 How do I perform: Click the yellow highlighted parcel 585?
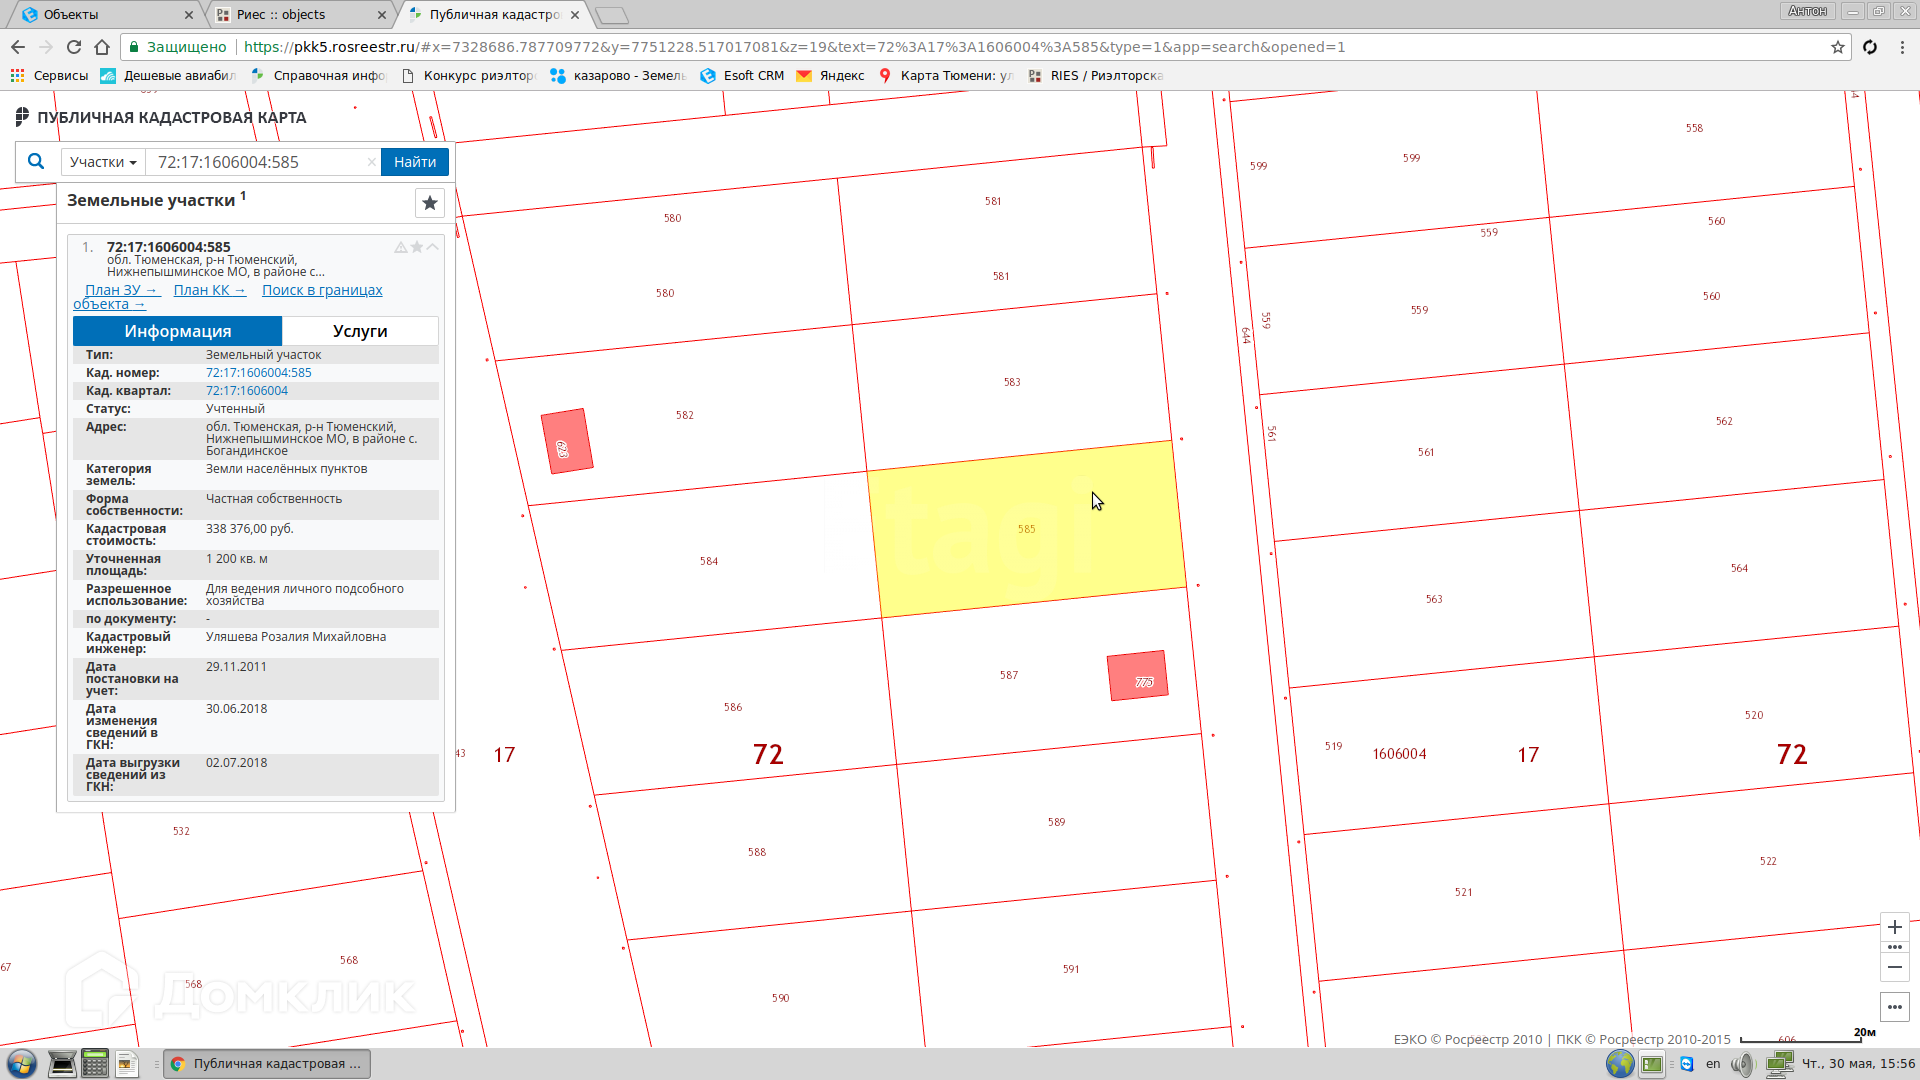coord(1025,530)
